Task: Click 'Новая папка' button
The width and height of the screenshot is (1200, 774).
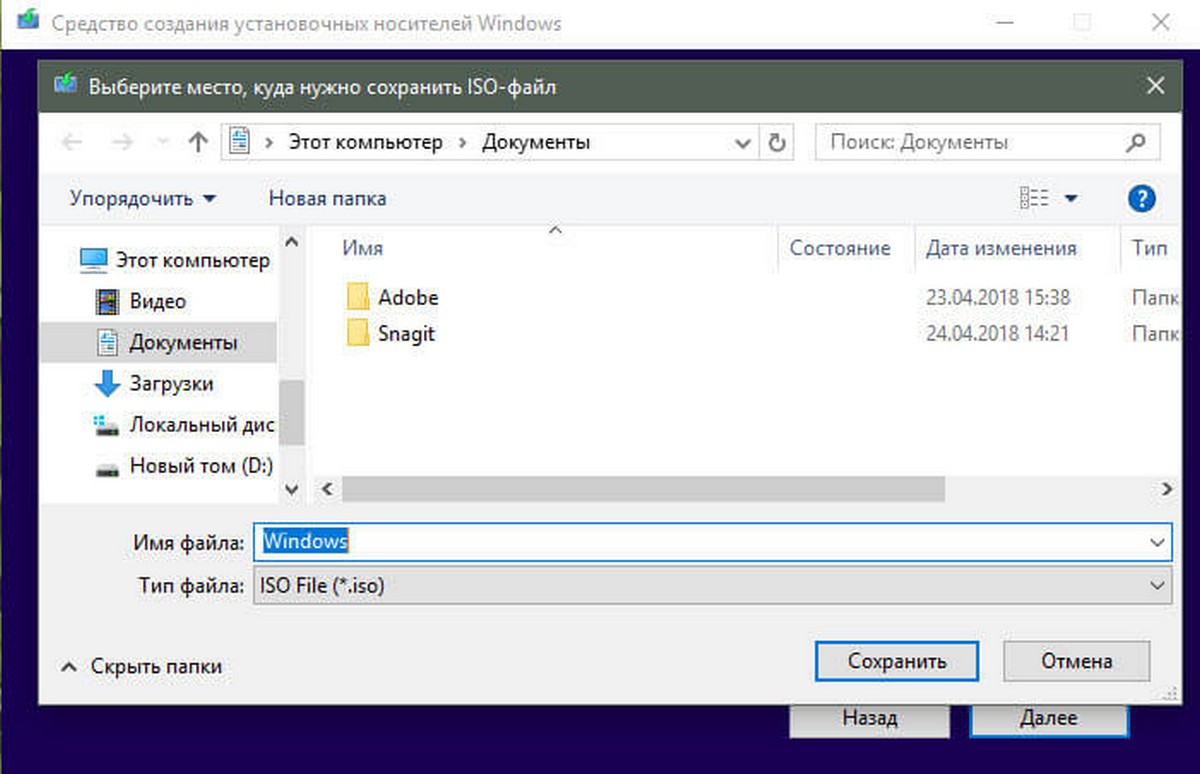Action: point(327,198)
